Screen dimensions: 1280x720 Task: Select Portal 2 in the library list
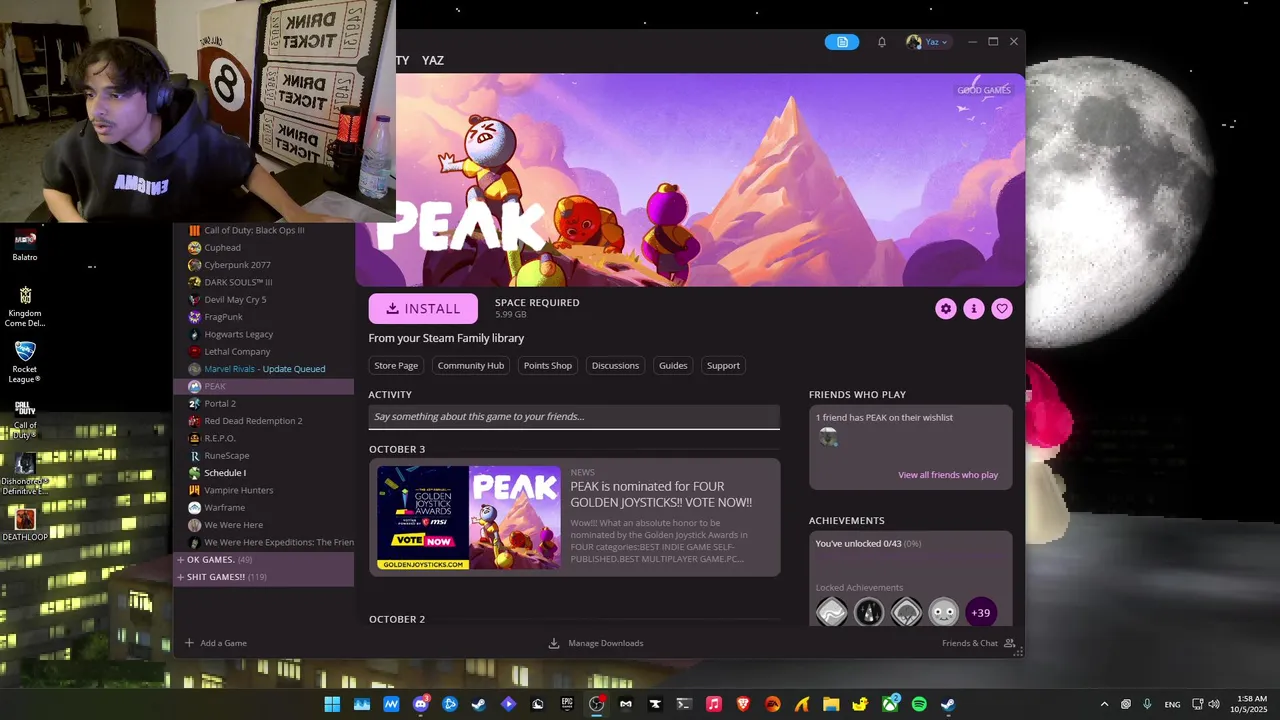click(264, 404)
